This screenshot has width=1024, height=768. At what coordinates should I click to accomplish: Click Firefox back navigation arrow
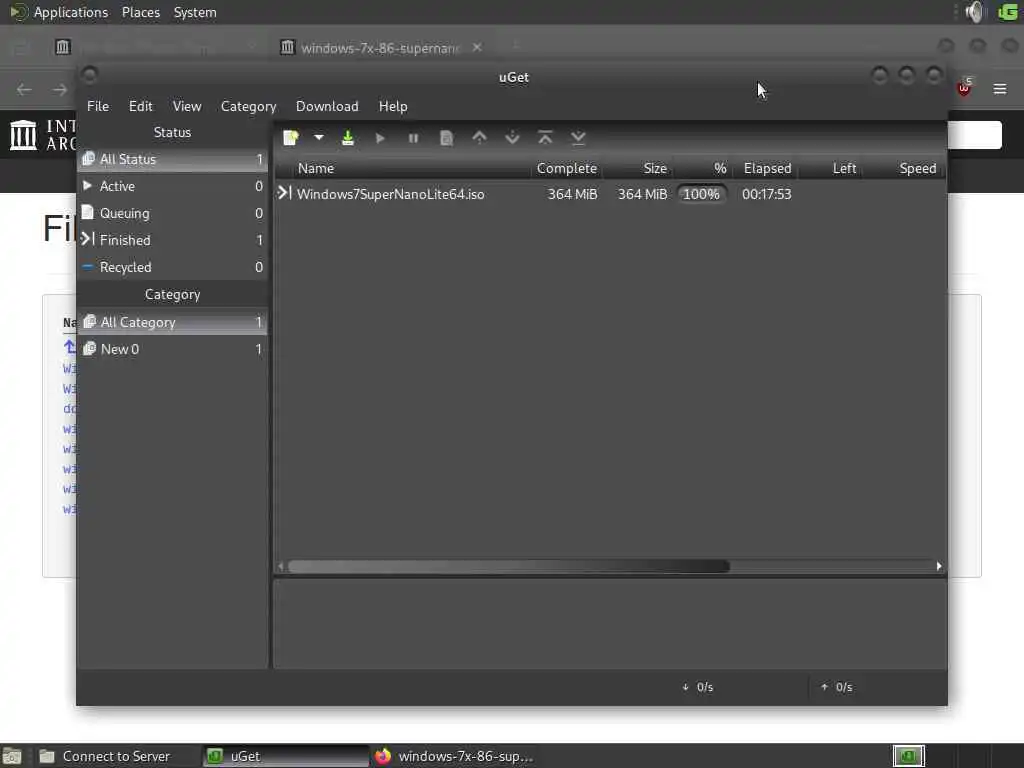coord(24,89)
